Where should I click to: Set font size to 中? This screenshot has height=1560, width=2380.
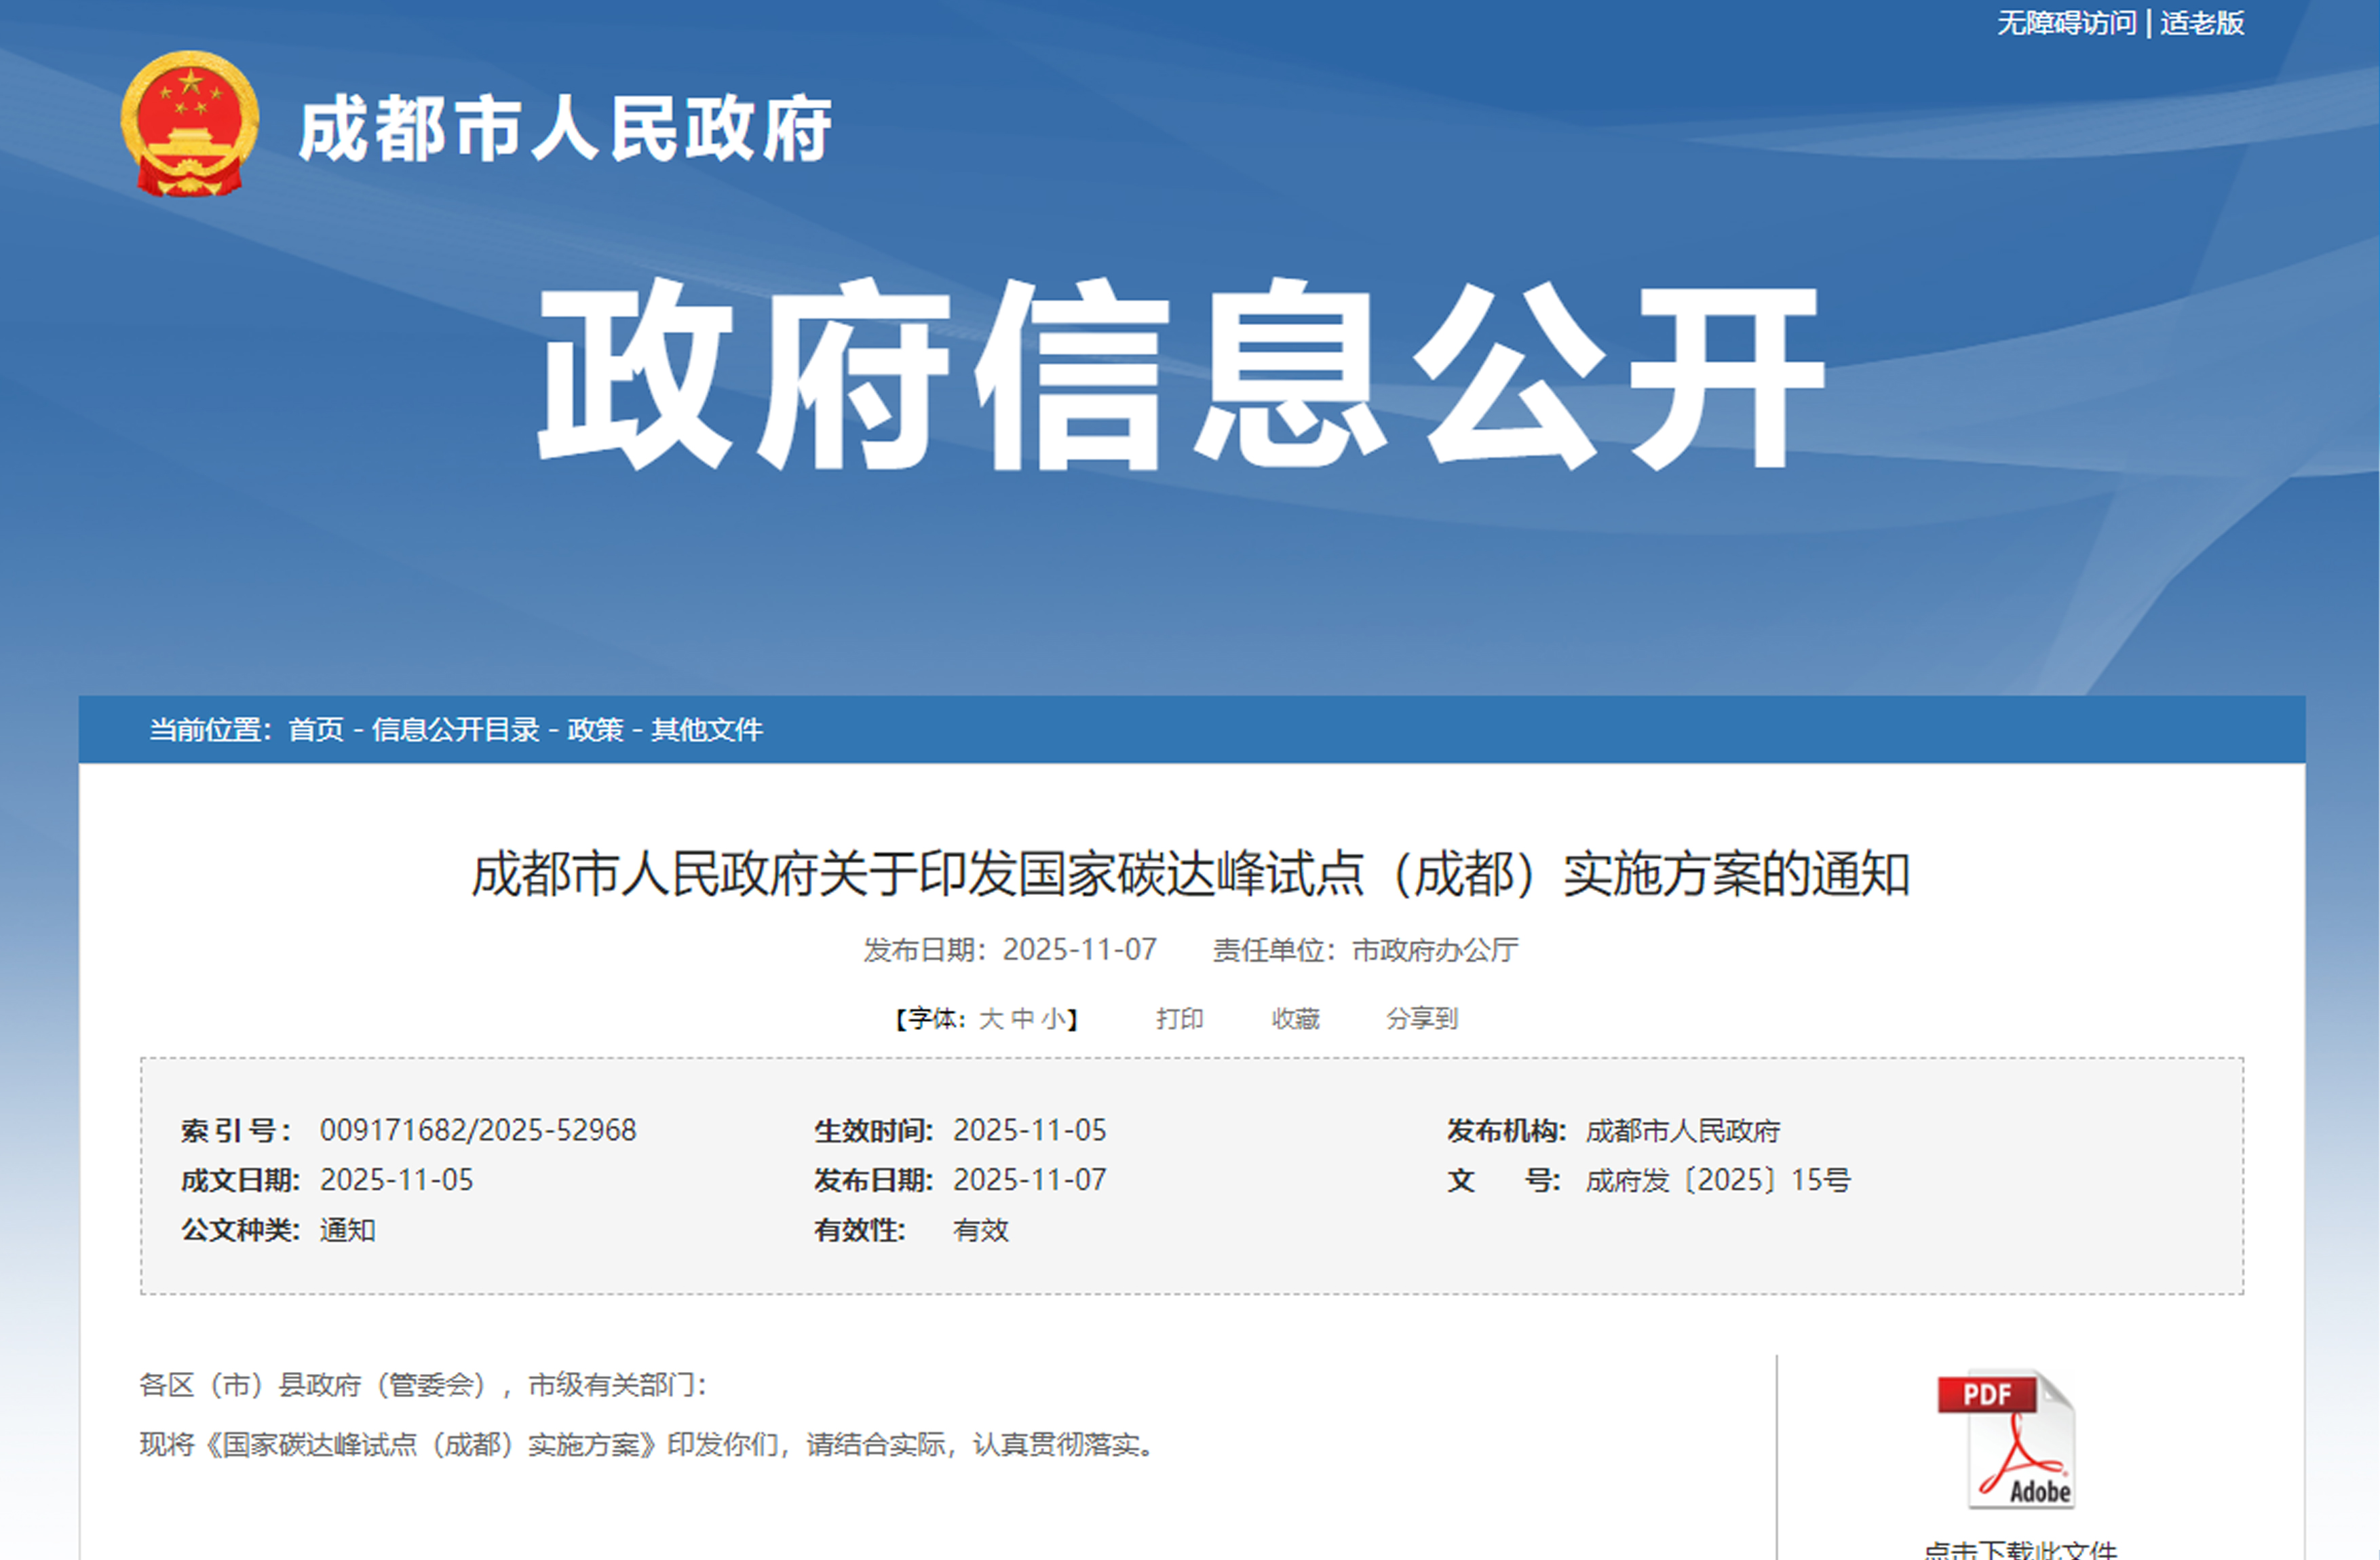[1022, 1019]
